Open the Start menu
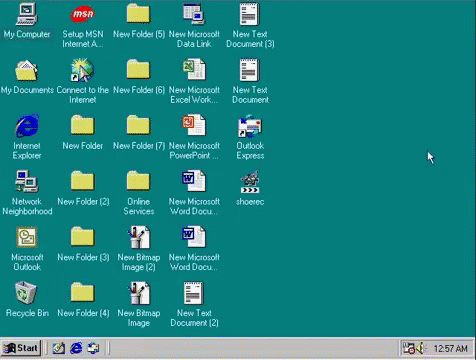Viewport: 476px width, 360px height. (x=21, y=348)
